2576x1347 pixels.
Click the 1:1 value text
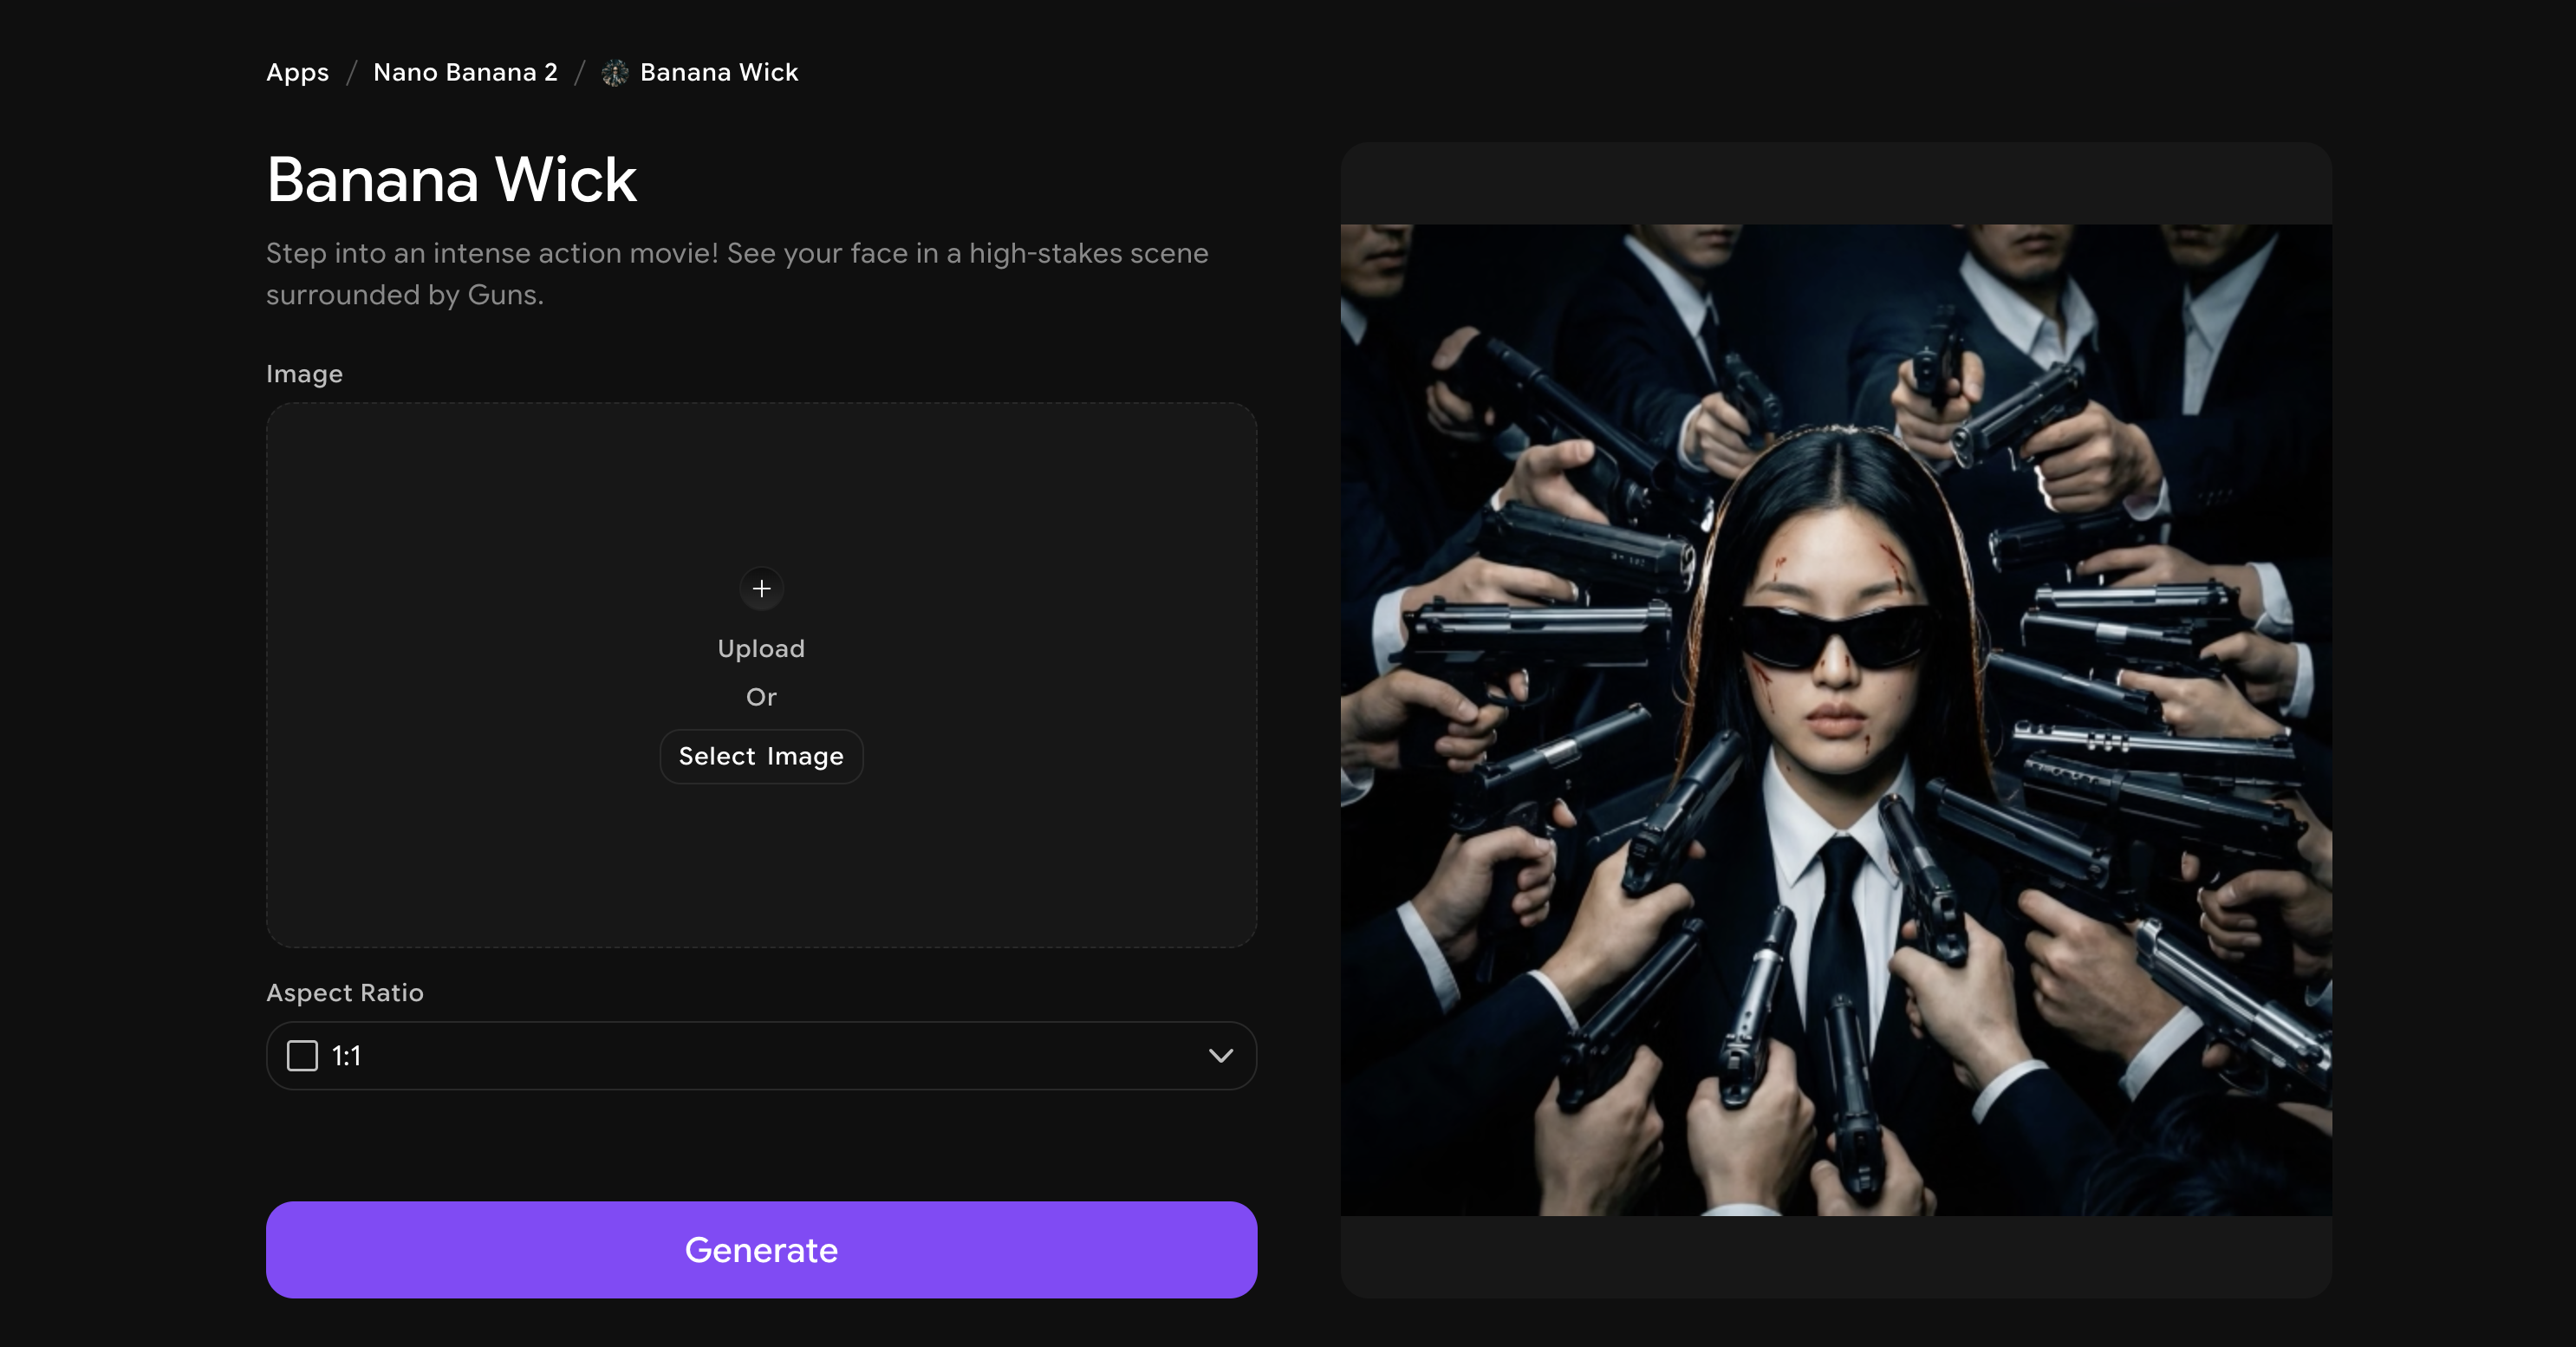pyautogui.click(x=346, y=1056)
